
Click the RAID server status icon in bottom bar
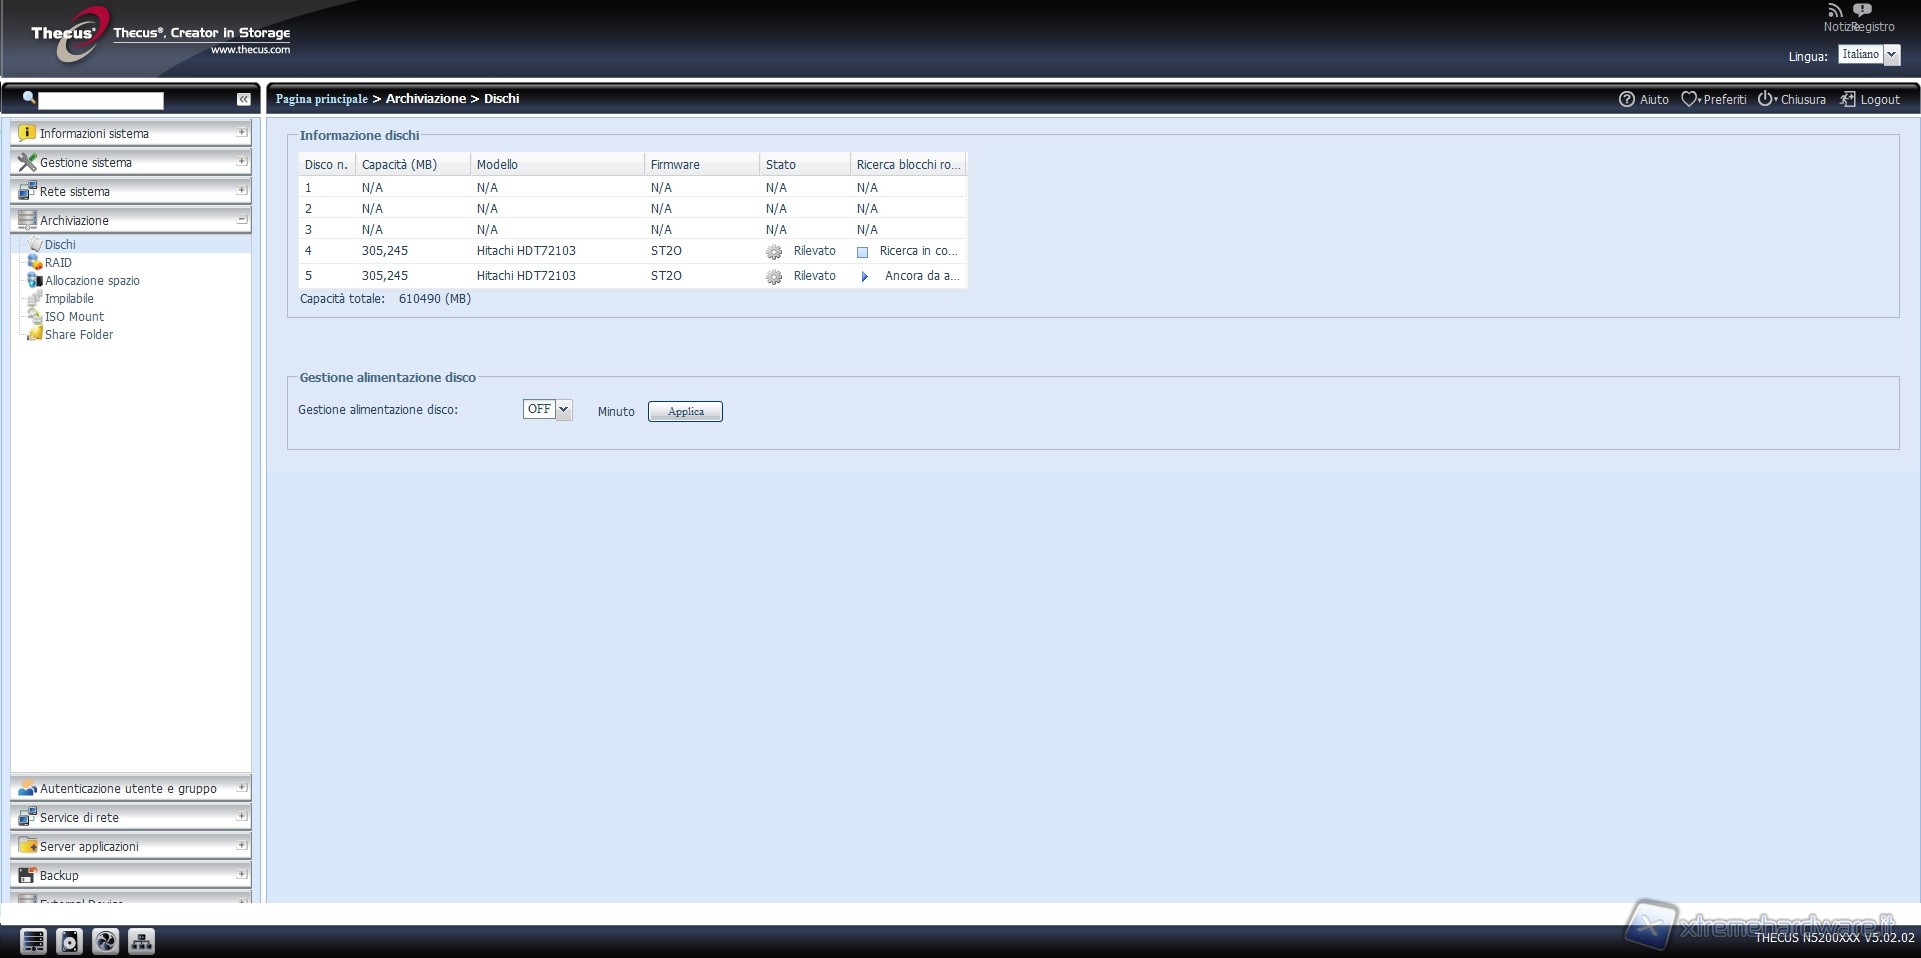pos(33,941)
